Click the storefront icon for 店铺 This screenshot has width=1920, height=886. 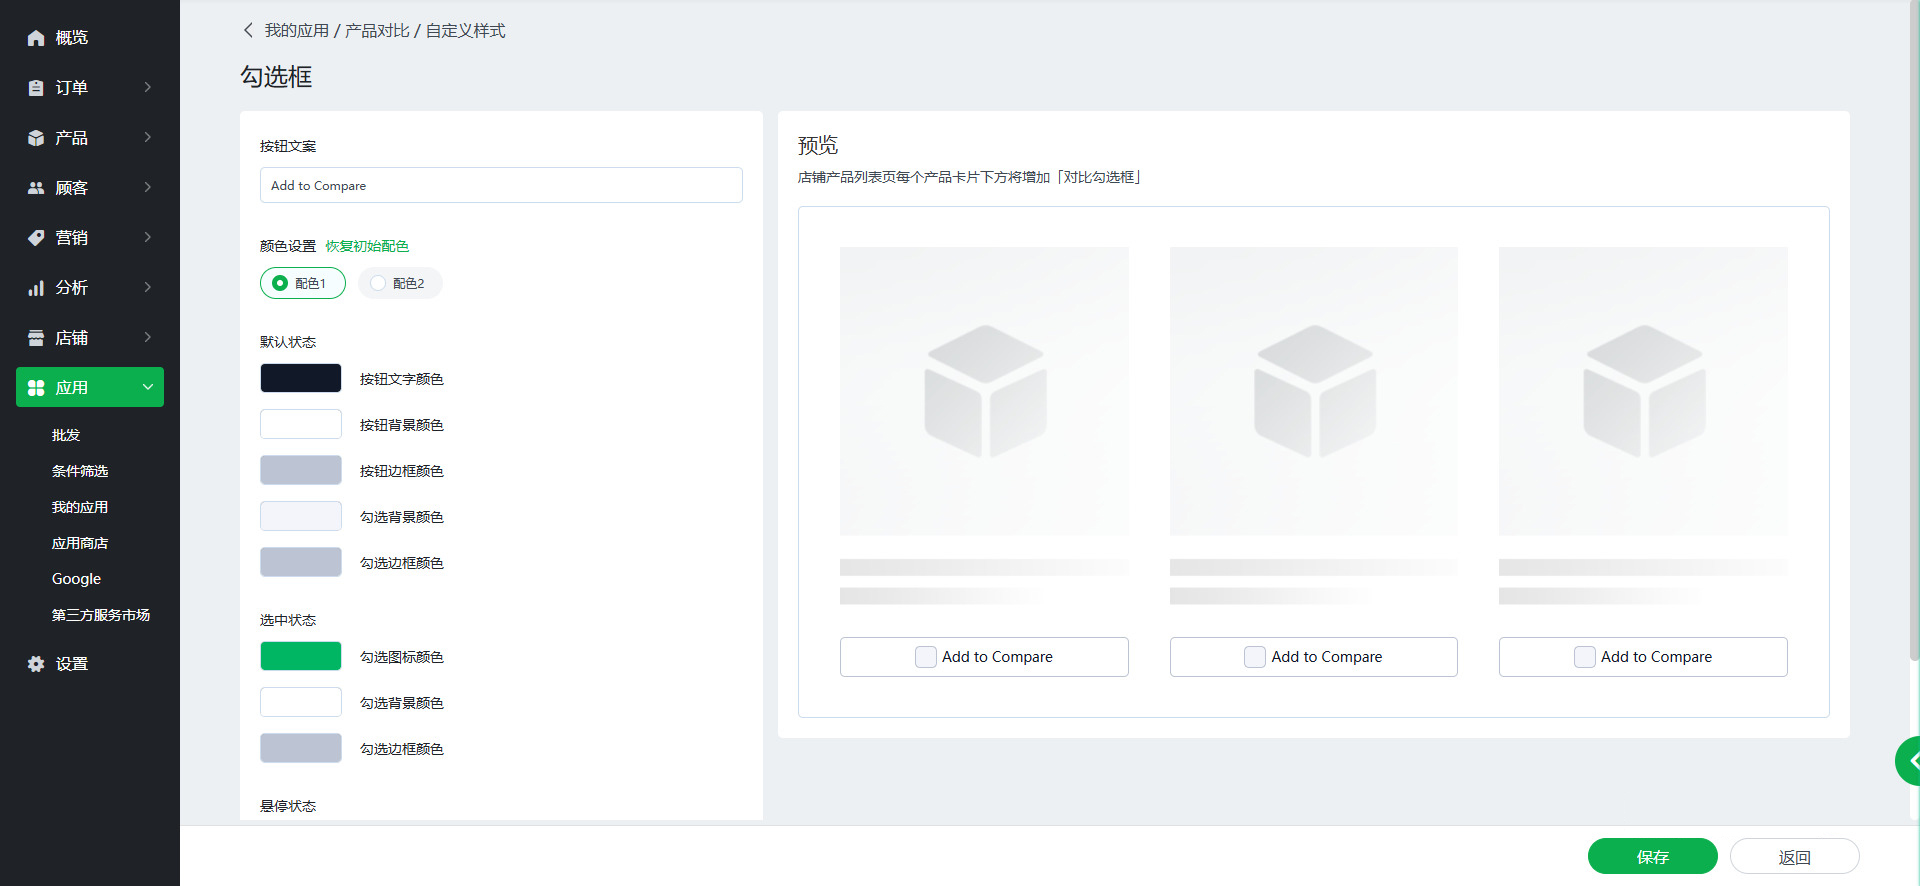click(36, 338)
